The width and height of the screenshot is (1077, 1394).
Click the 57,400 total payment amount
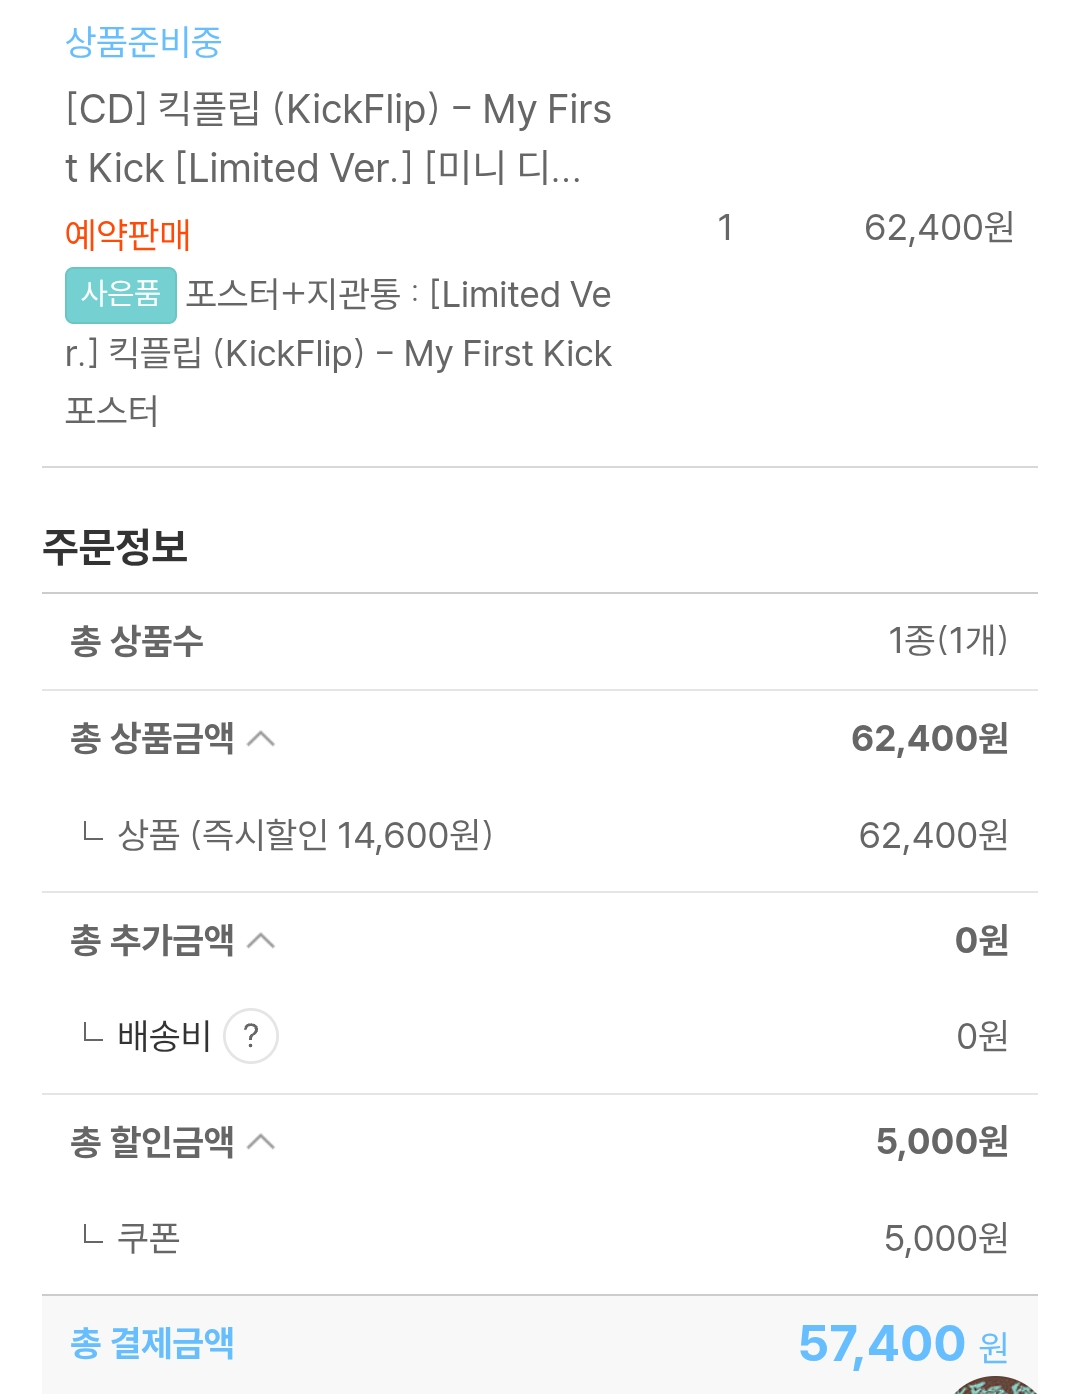point(881,1343)
